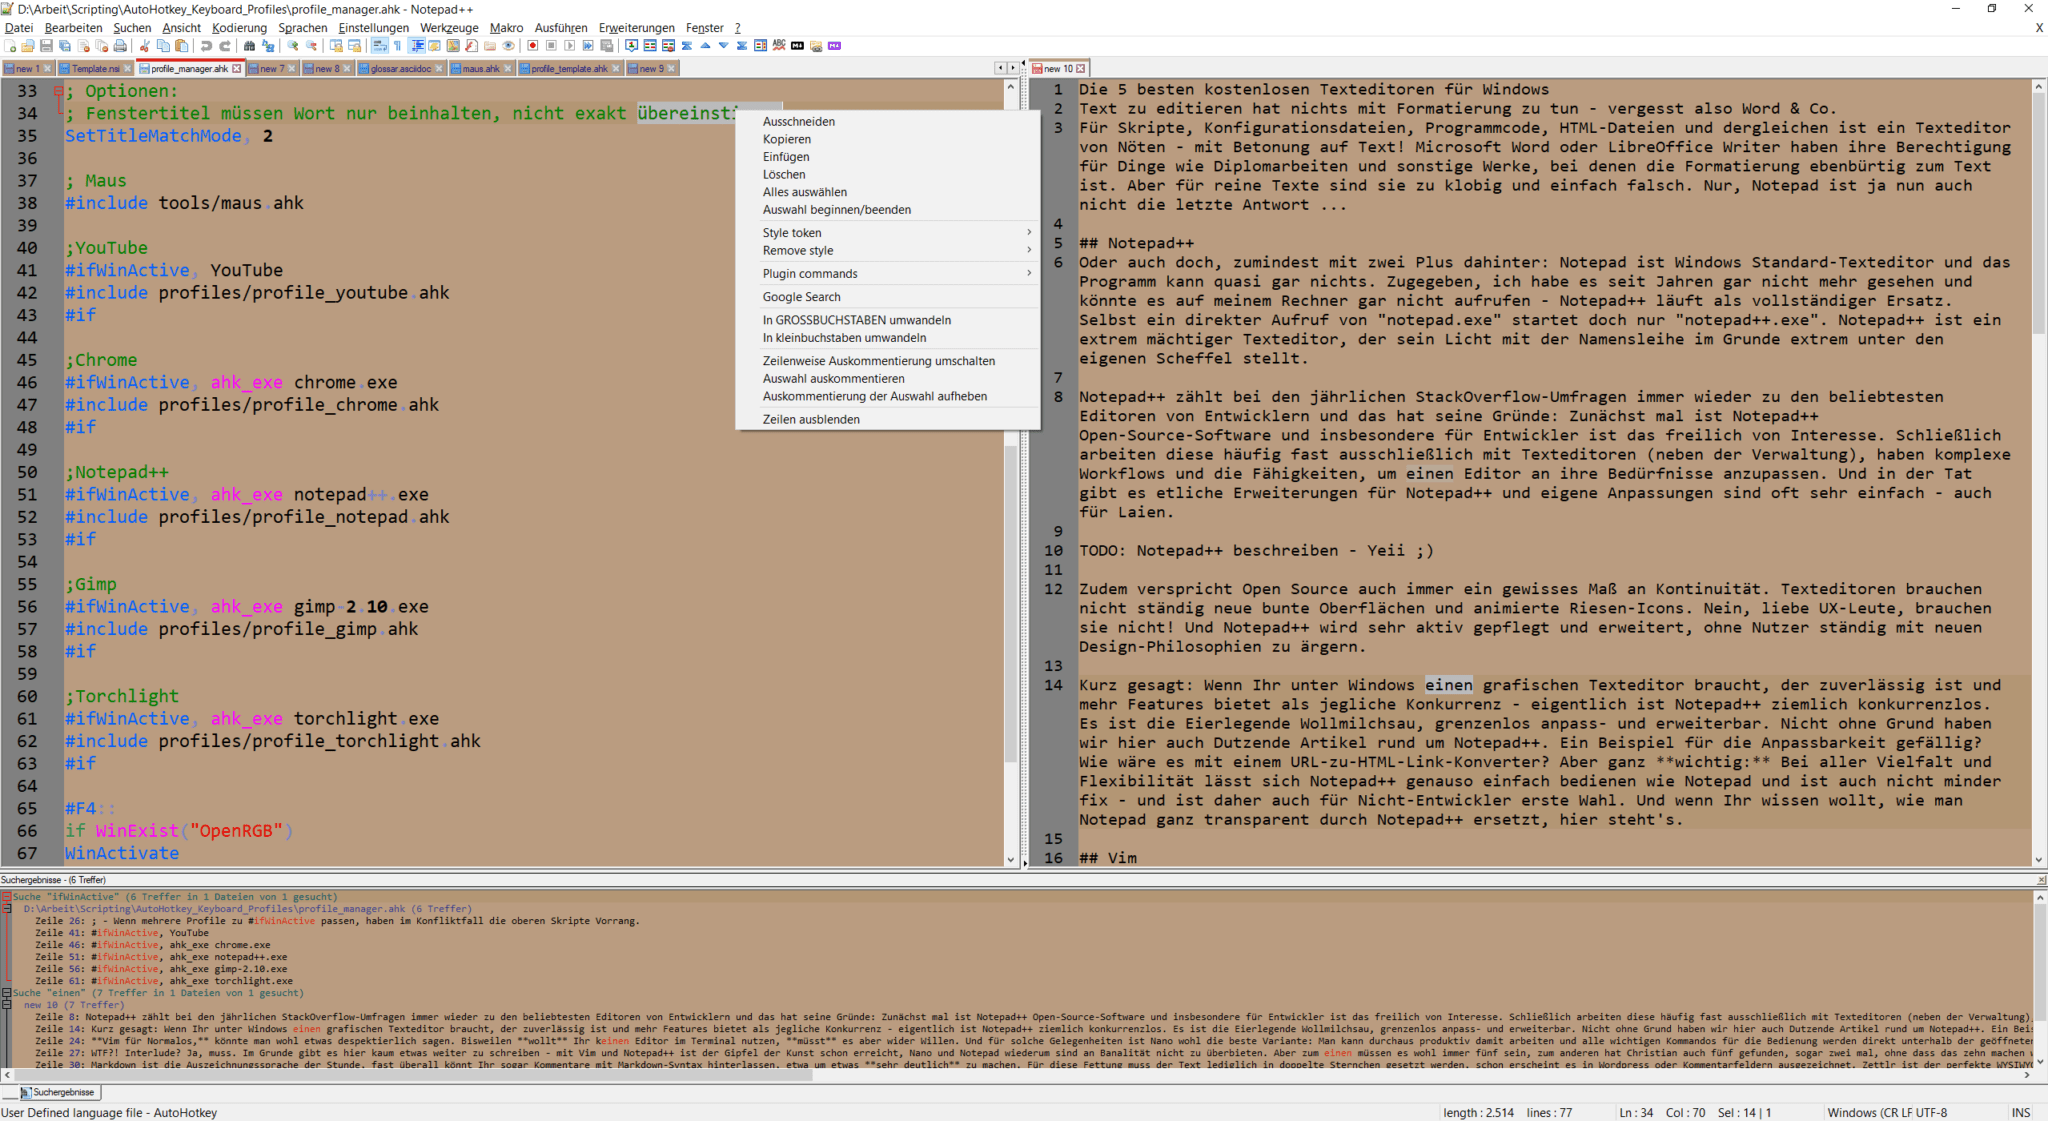Open the Kodierung menu
Screen dimensions: 2048x1121
click(x=239, y=28)
